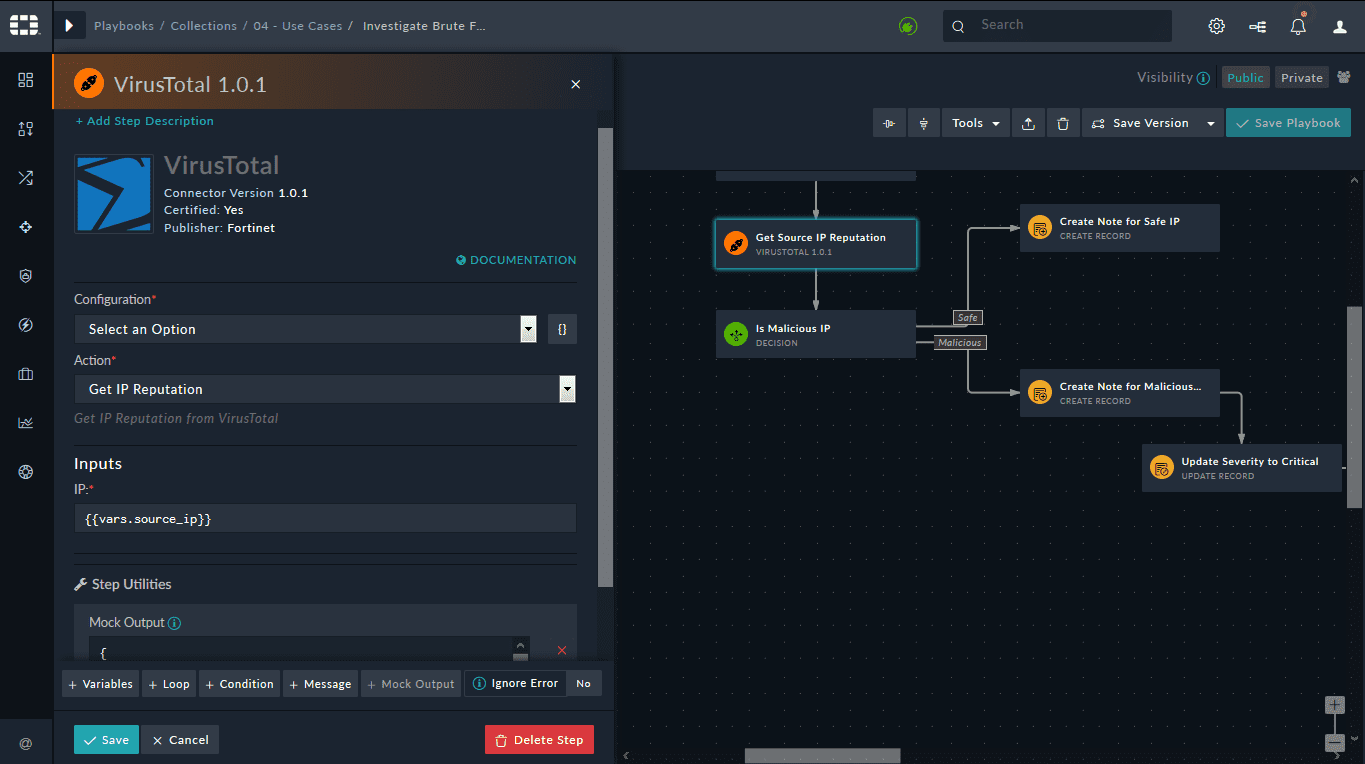
Task: Toggle the Ignore Error switch showing No
Action: click(584, 684)
